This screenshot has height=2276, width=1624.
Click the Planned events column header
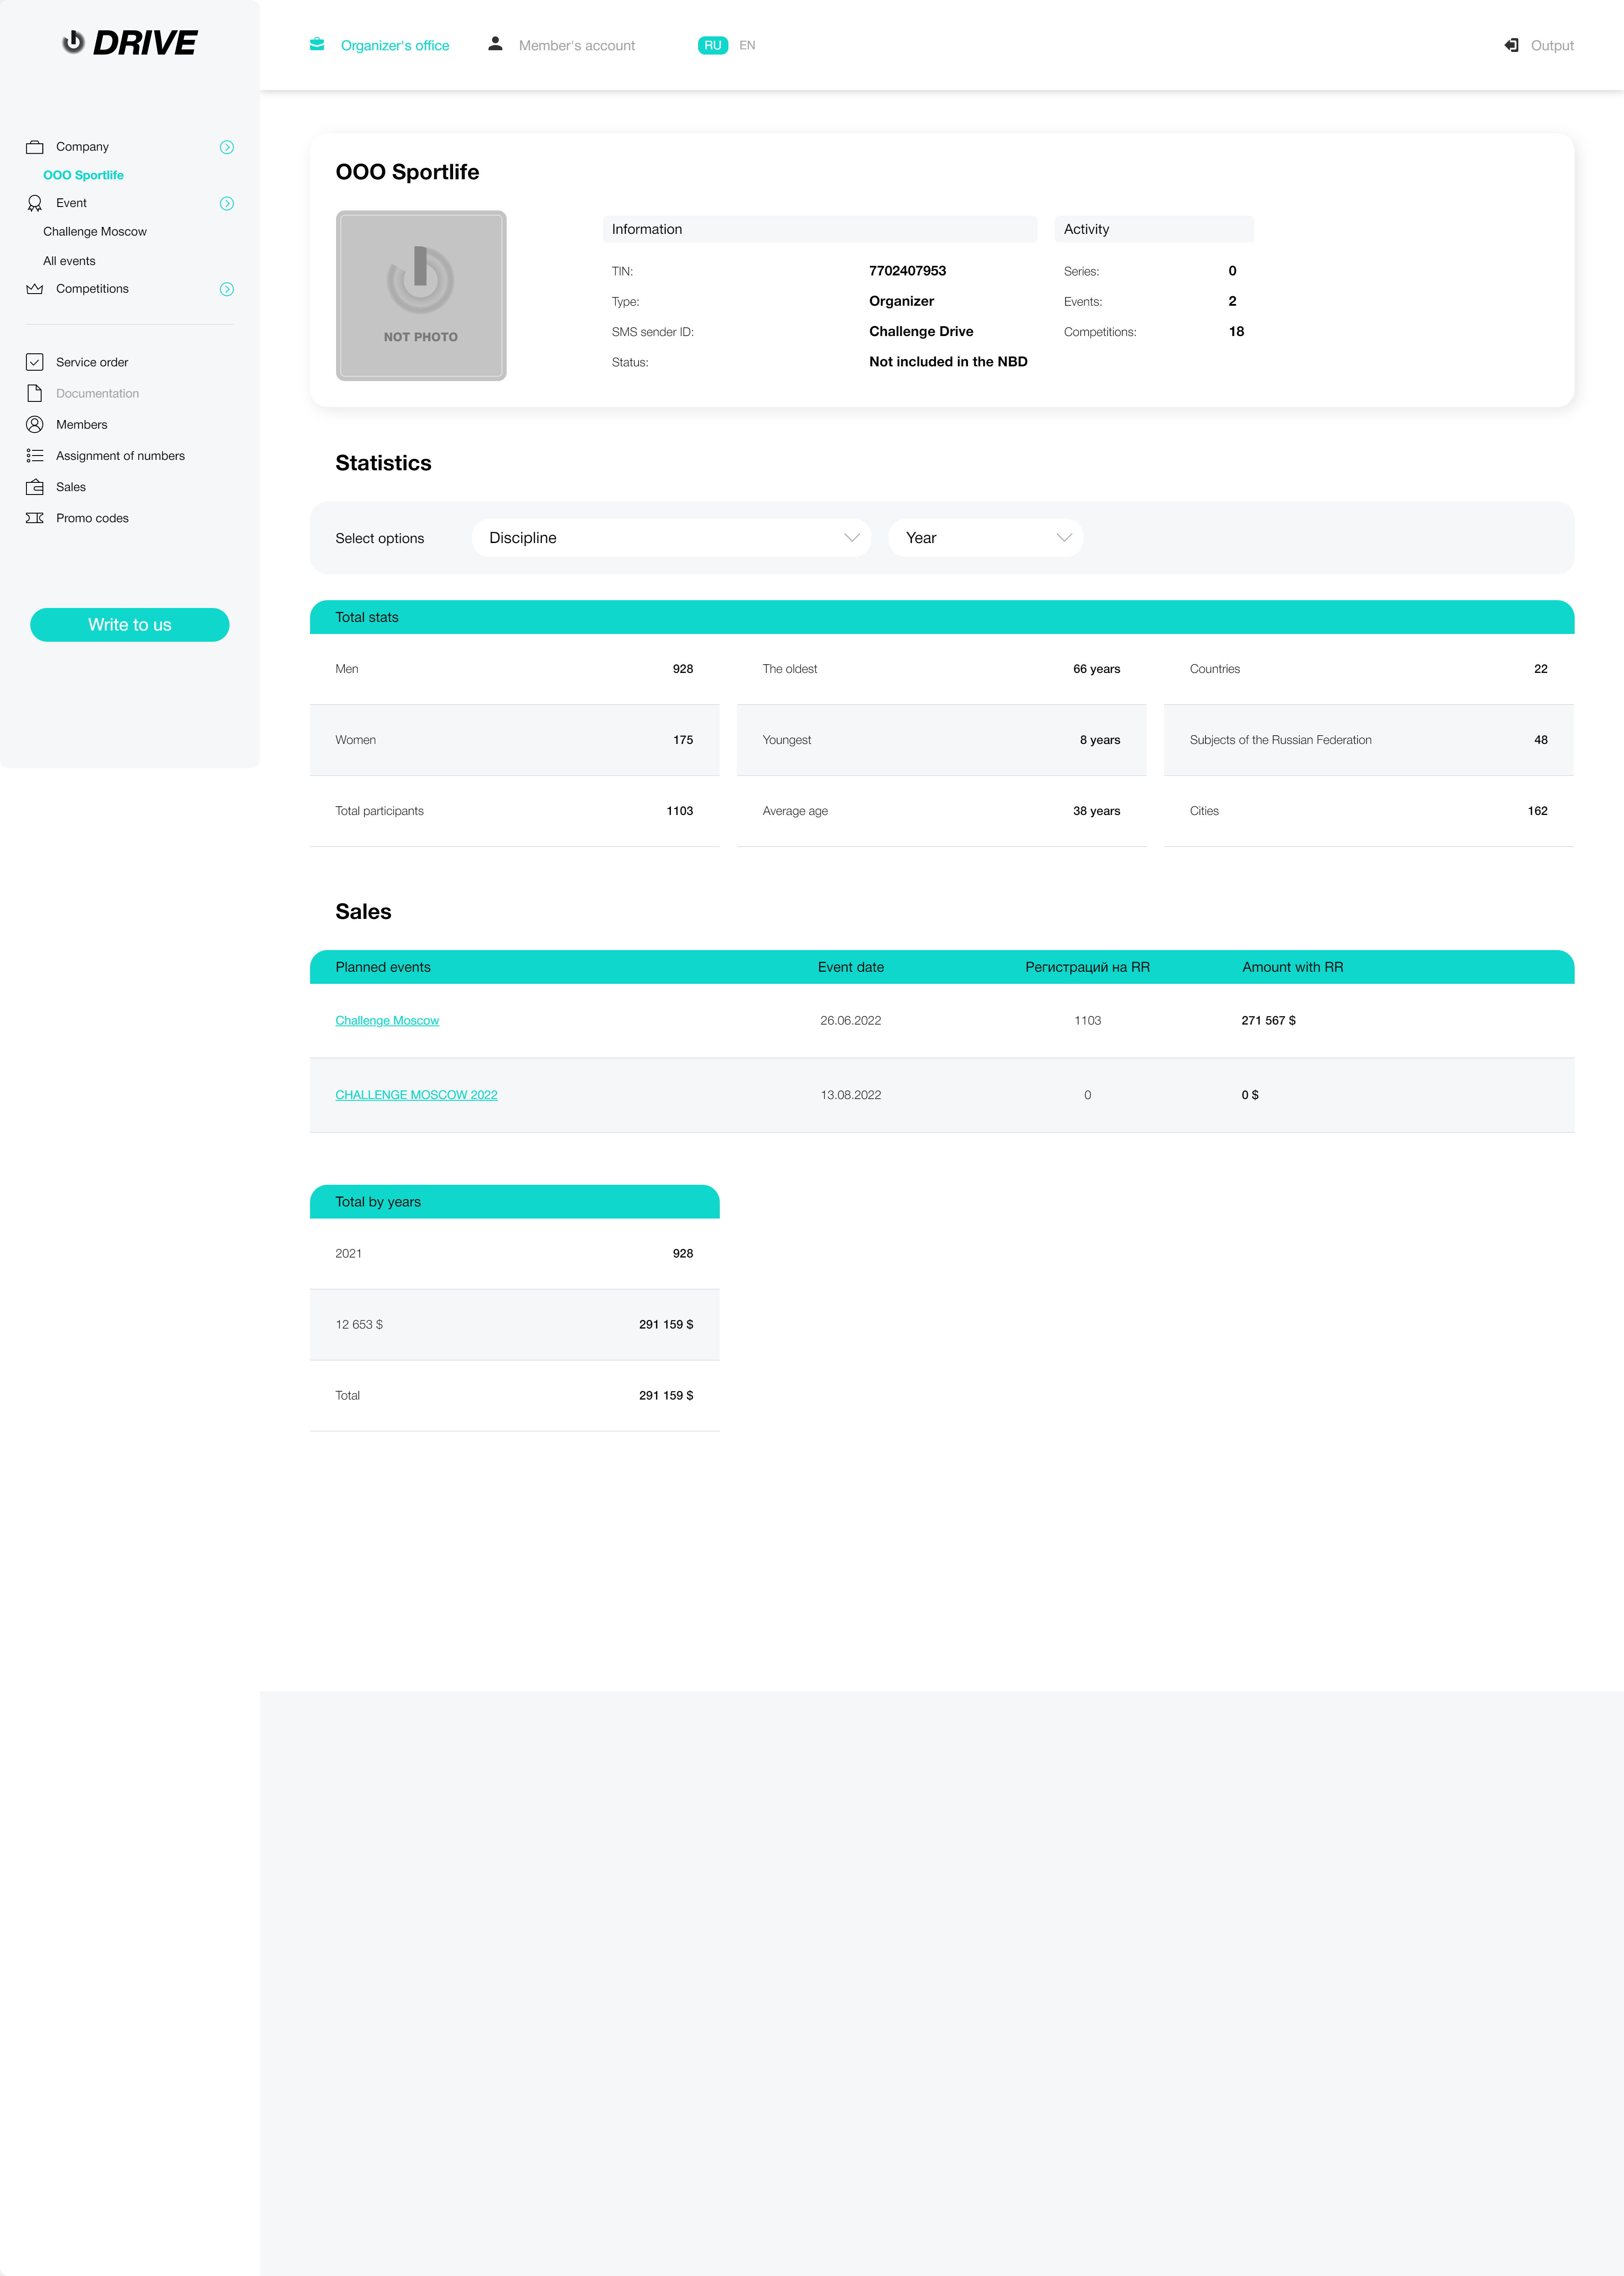[x=383, y=967]
